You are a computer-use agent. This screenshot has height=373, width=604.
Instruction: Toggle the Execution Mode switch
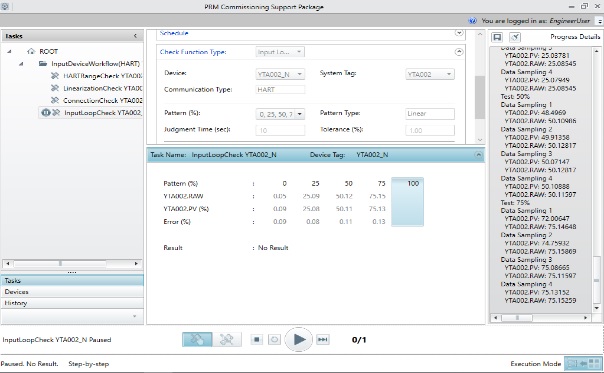584,363
